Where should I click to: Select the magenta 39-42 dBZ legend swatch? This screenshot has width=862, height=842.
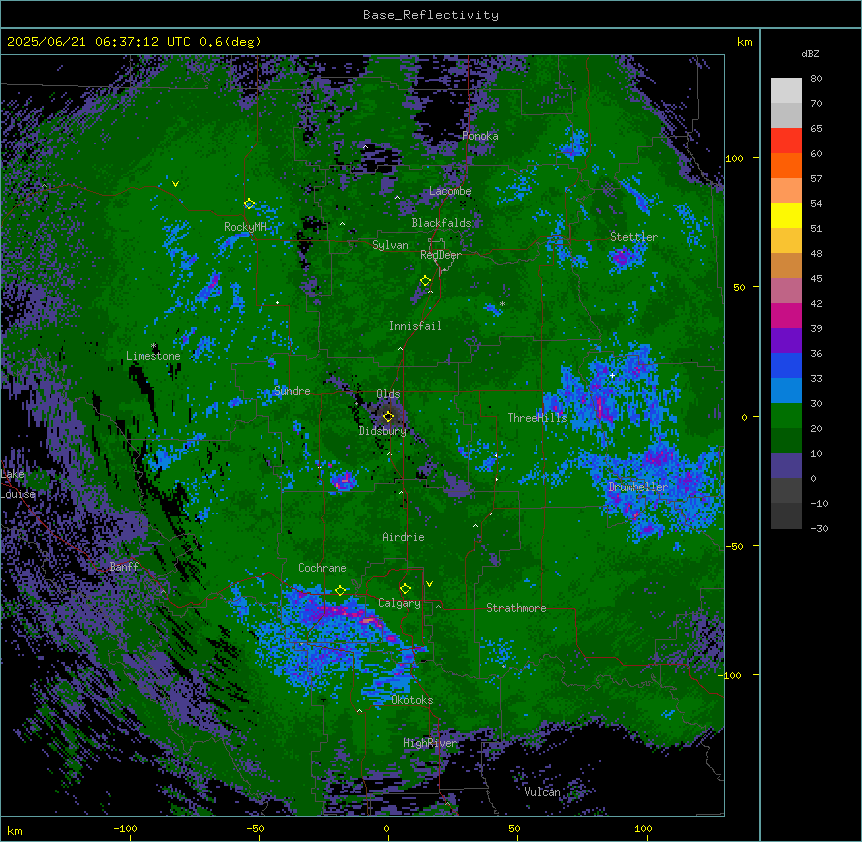[786, 315]
